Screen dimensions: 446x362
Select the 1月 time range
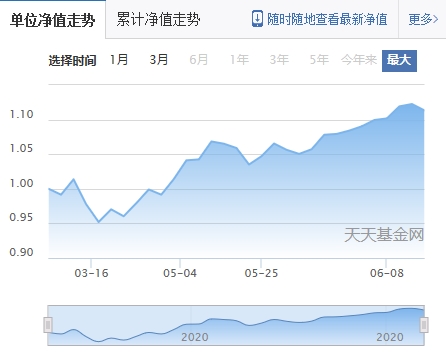click(119, 60)
